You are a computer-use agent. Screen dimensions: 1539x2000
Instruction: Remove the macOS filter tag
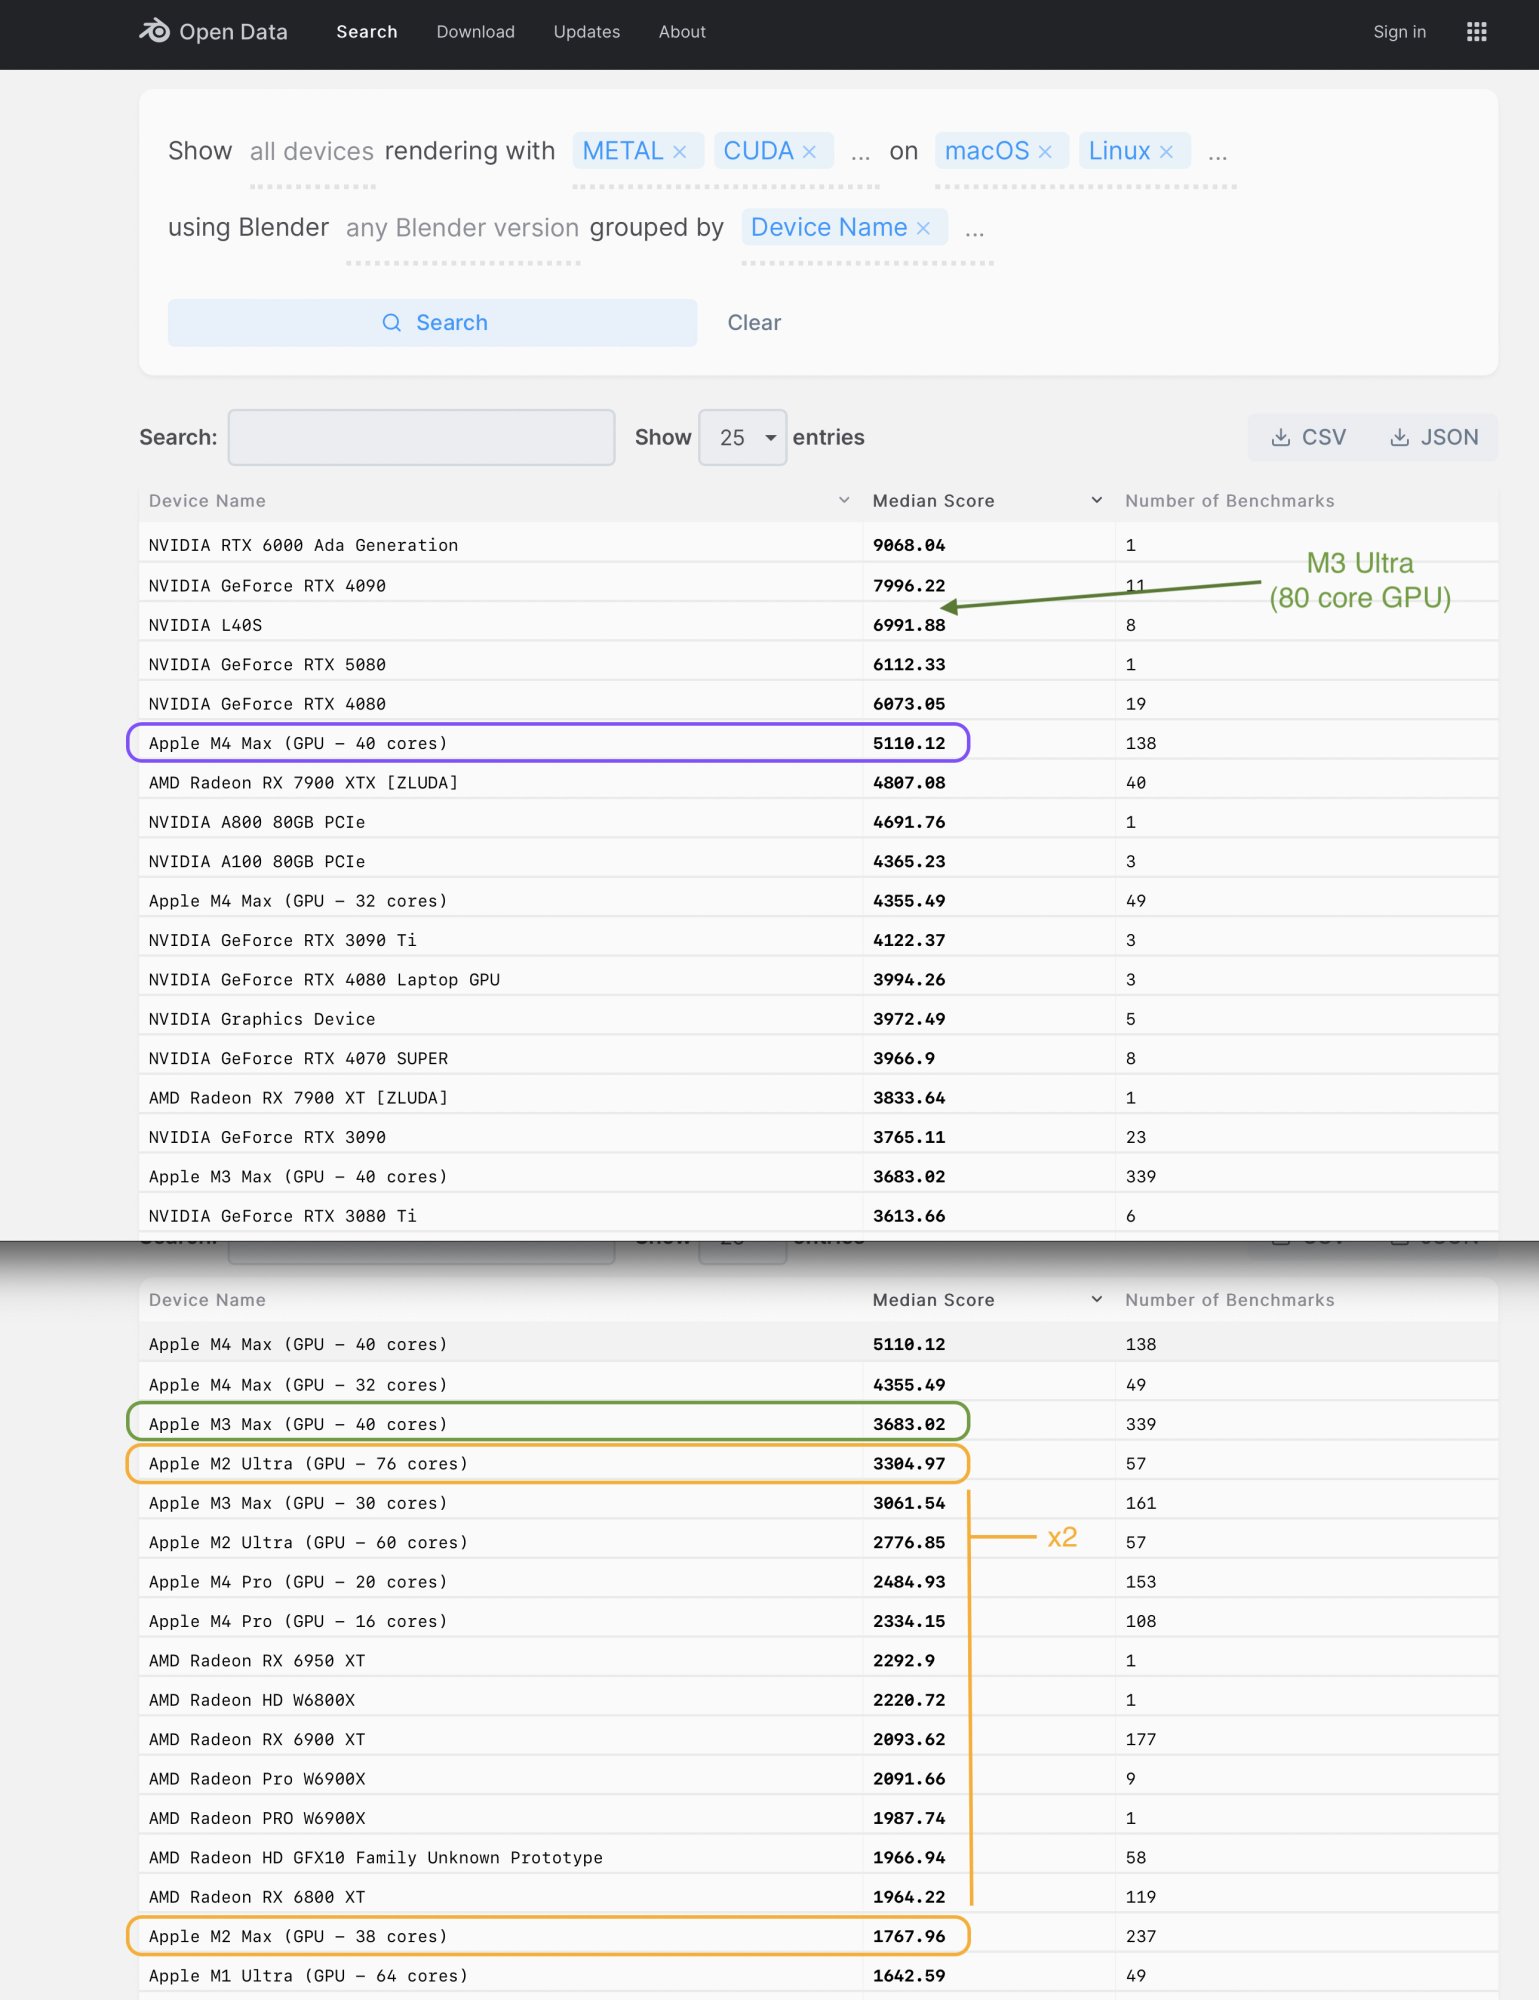[1045, 151]
